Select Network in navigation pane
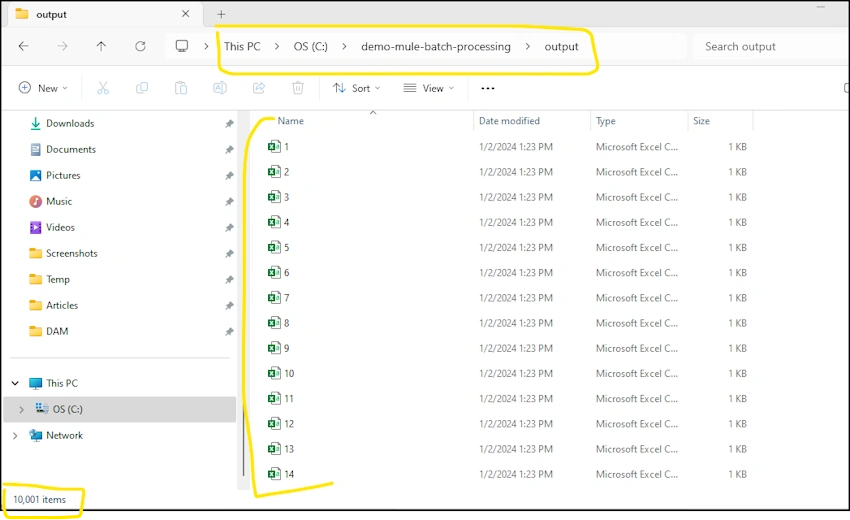Image resolution: width=850 pixels, height=520 pixels. click(65, 435)
